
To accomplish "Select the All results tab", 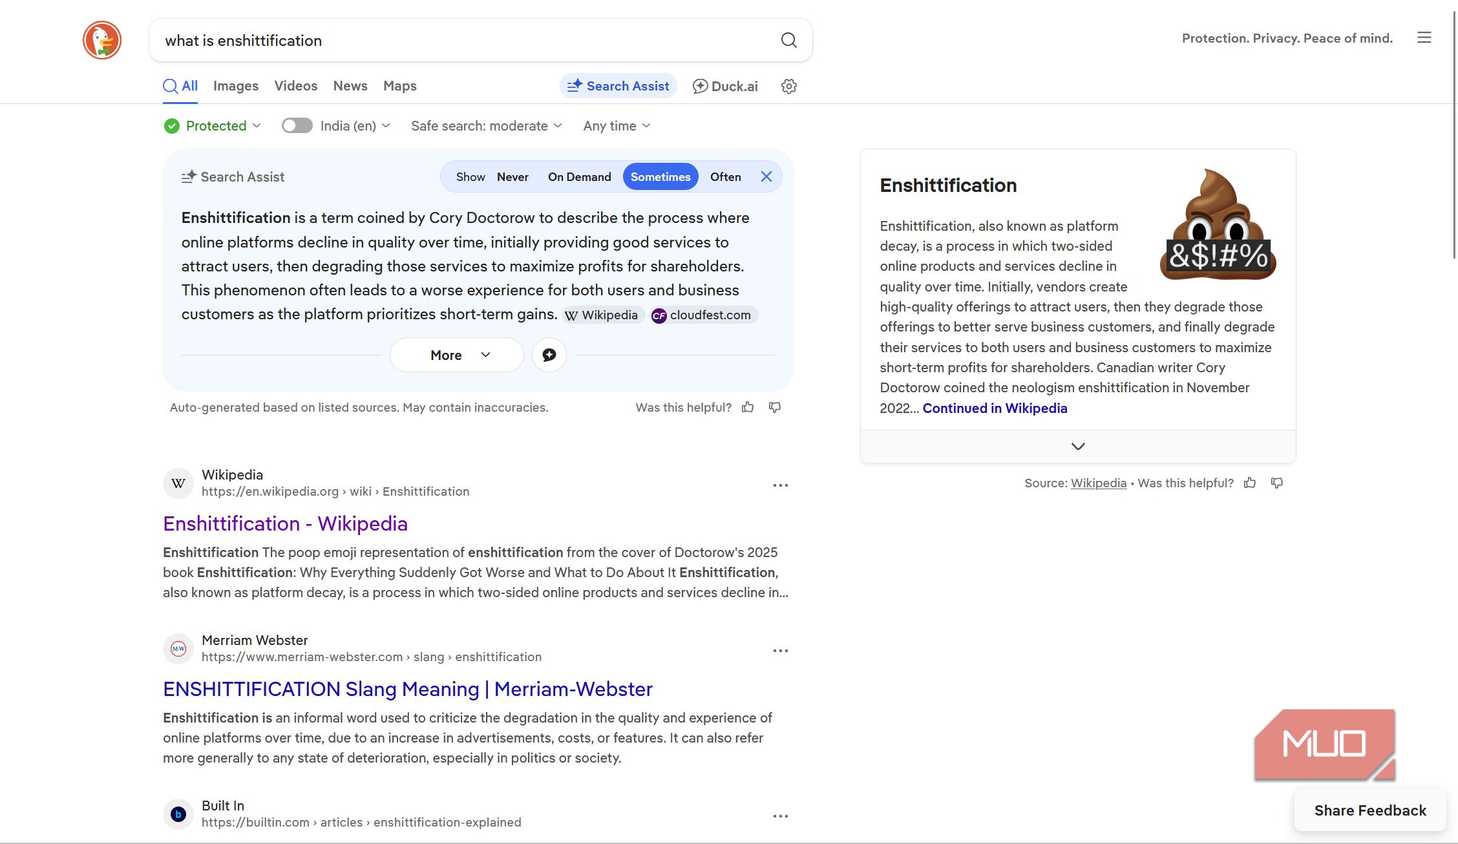I will 180,86.
